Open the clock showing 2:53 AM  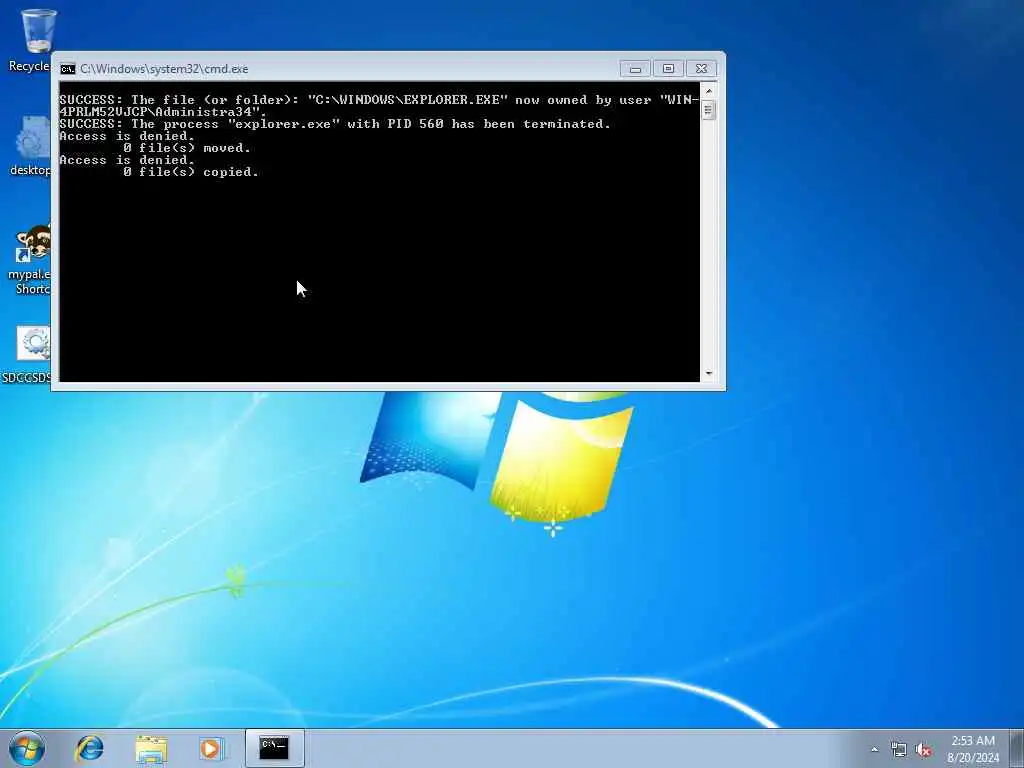(x=973, y=749)
